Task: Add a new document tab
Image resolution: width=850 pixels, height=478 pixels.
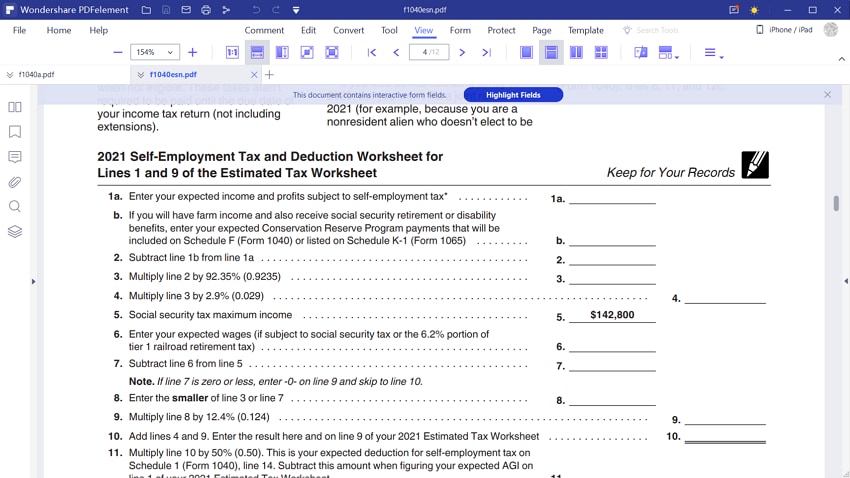Action: coord(269,75)
